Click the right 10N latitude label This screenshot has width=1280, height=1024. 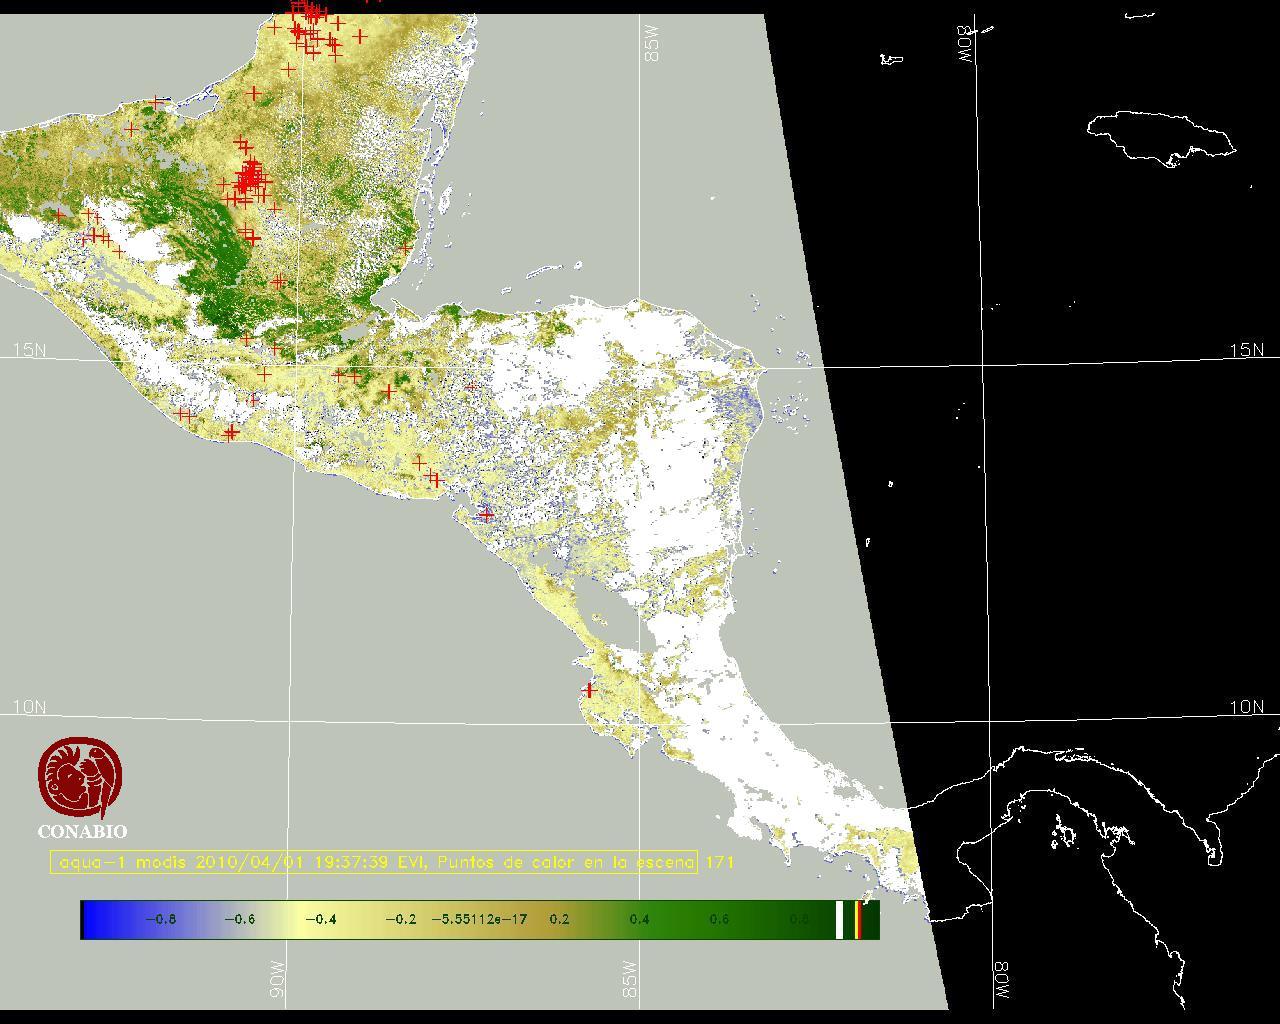pyautogui.click(x=1247, y=707)
